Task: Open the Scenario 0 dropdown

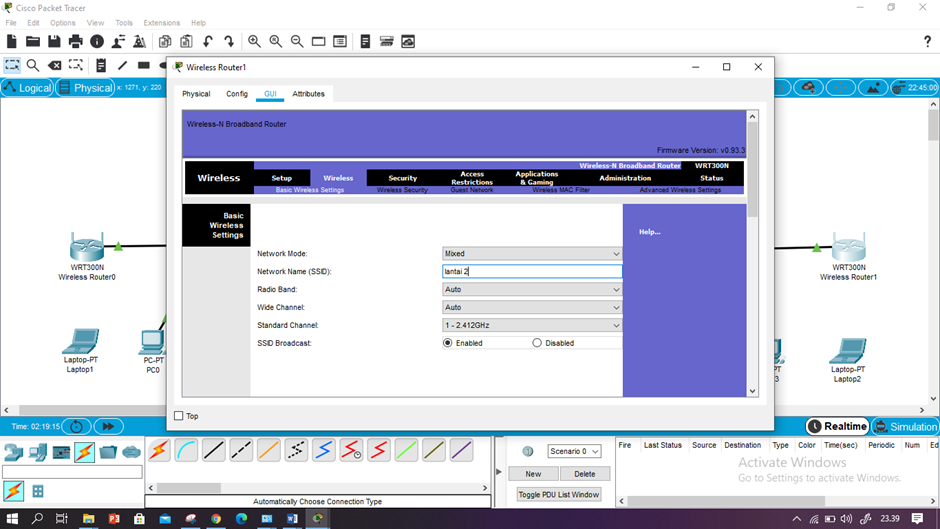Action: click(x=574, y=451)
